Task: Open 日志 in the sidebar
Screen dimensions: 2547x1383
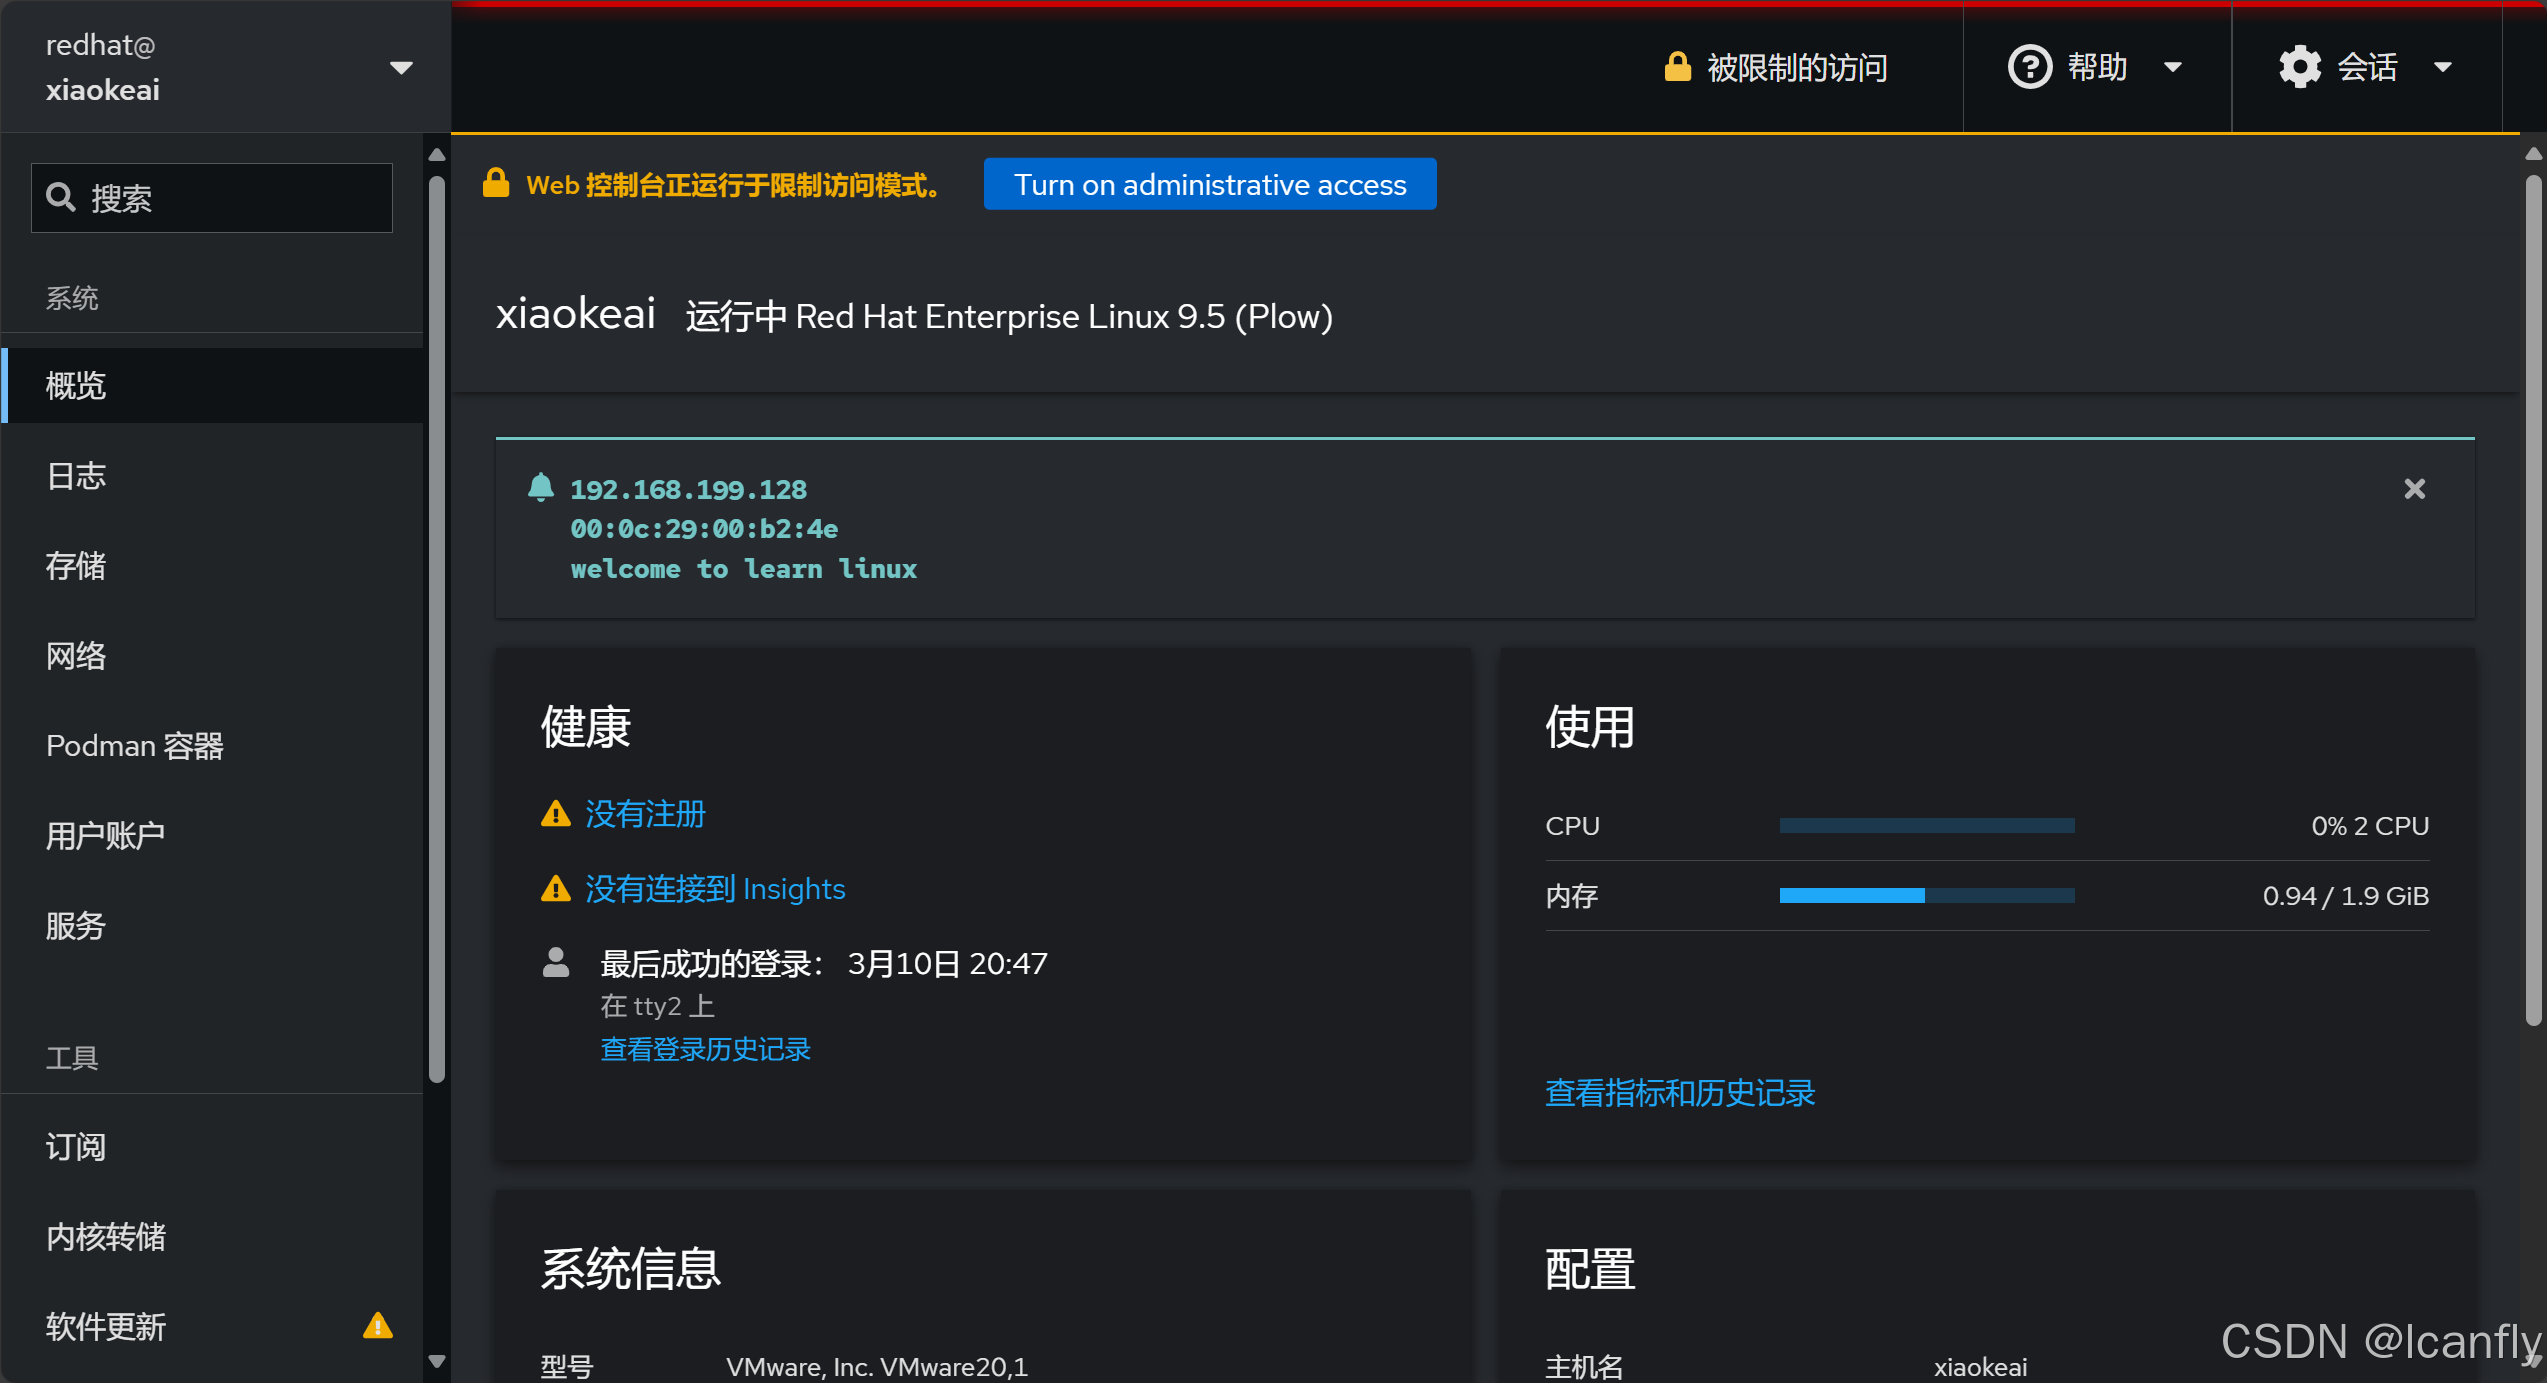Action: pos(213,475)
